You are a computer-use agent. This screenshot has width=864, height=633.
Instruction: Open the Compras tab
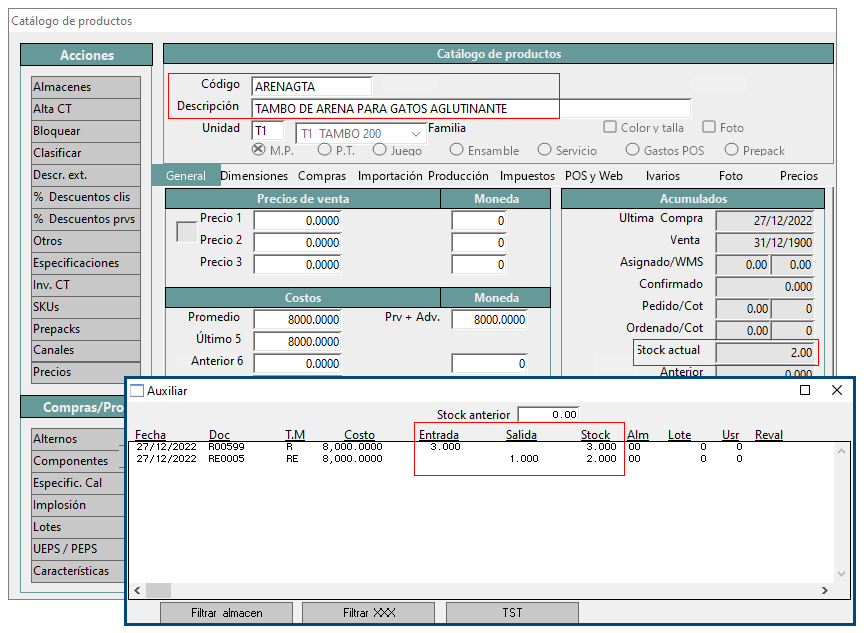tap(322, 176)
